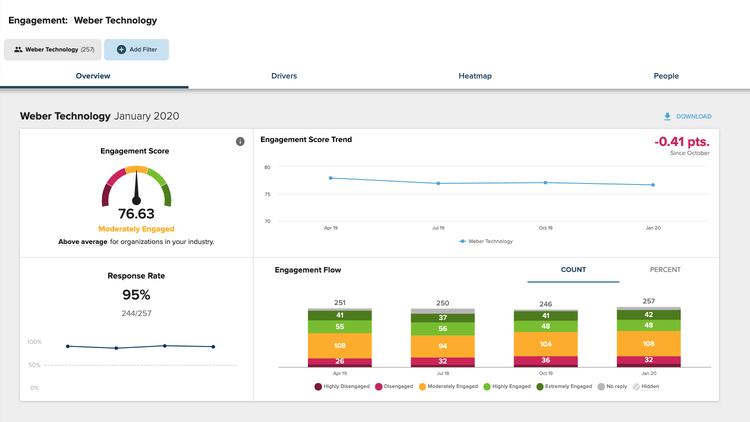Screen dimensions: 750x422
Task: Click the orange 108 segment in Apr 19 bar
Action: pos(340,345)
